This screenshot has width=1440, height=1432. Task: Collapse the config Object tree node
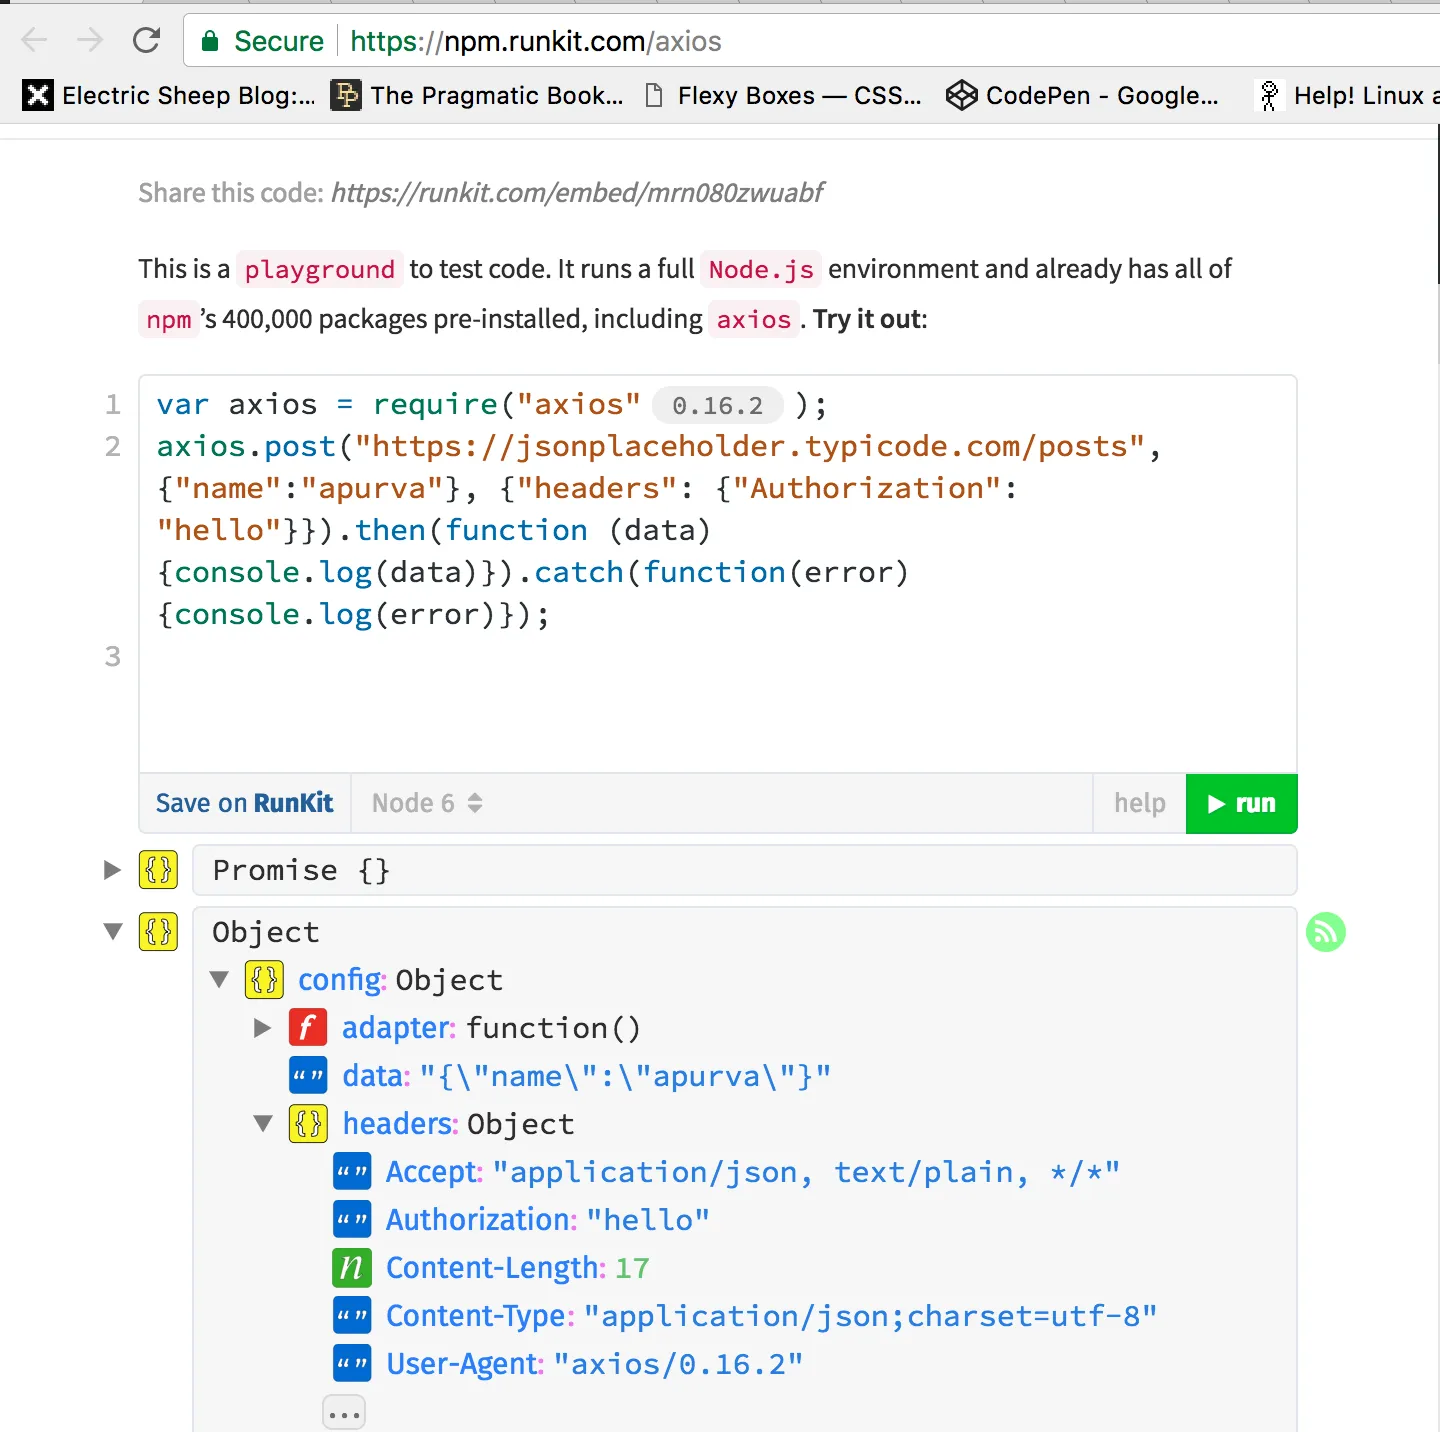(219, 979)
